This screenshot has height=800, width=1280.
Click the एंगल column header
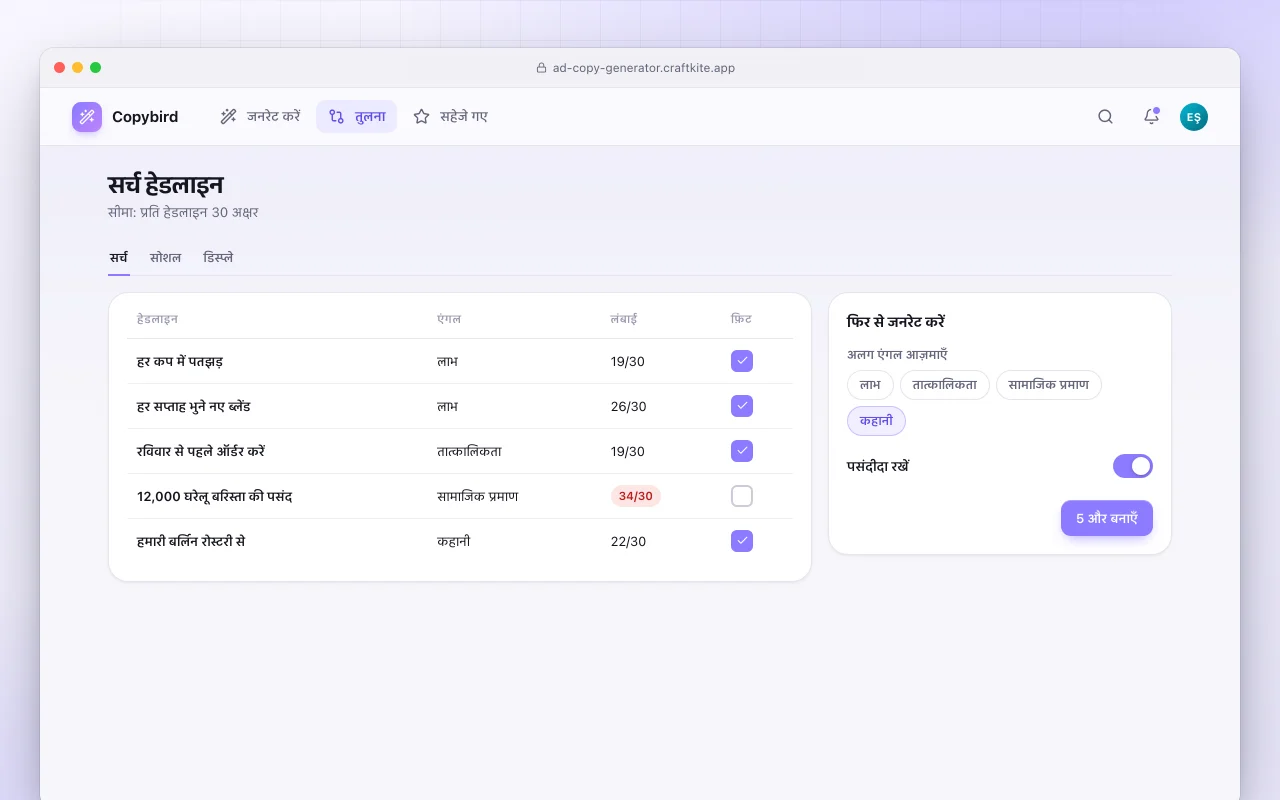(x=449, y=319)
